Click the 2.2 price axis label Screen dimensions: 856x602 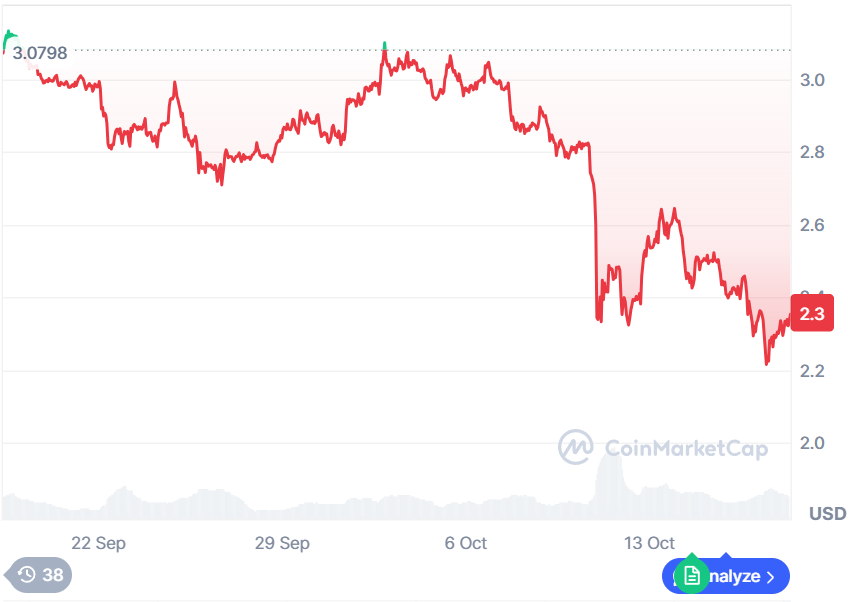[x=812, y=371]
